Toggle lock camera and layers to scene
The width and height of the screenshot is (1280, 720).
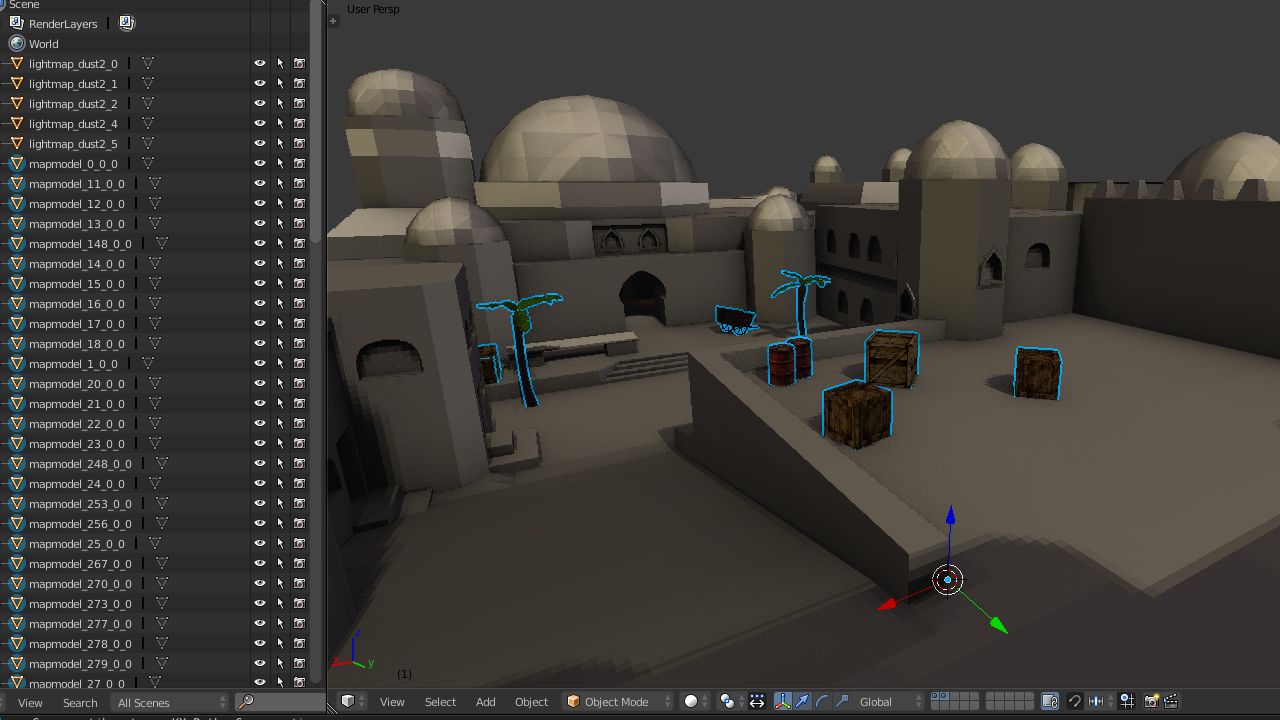1050,702
